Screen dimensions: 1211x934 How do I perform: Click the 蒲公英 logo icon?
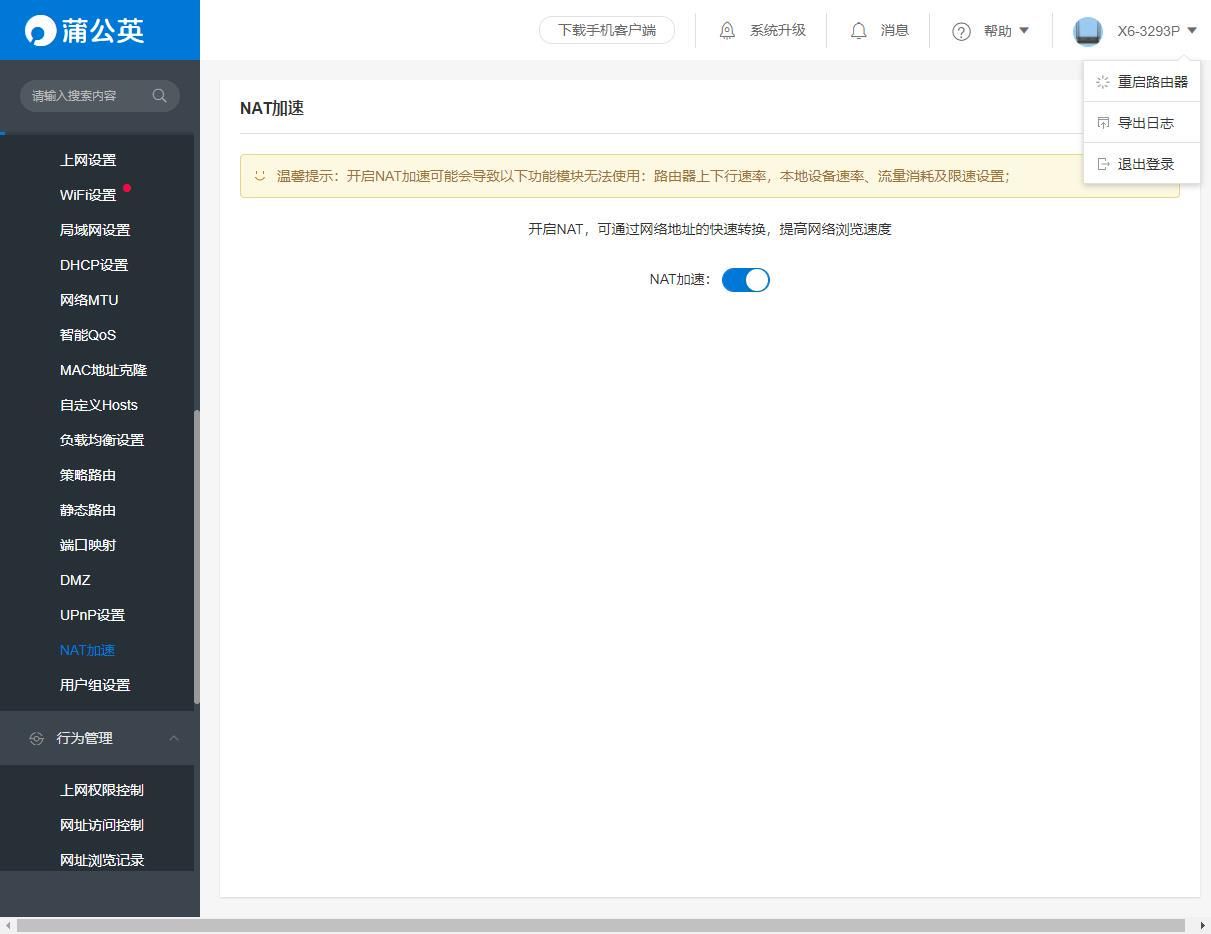tap(40, 31)
